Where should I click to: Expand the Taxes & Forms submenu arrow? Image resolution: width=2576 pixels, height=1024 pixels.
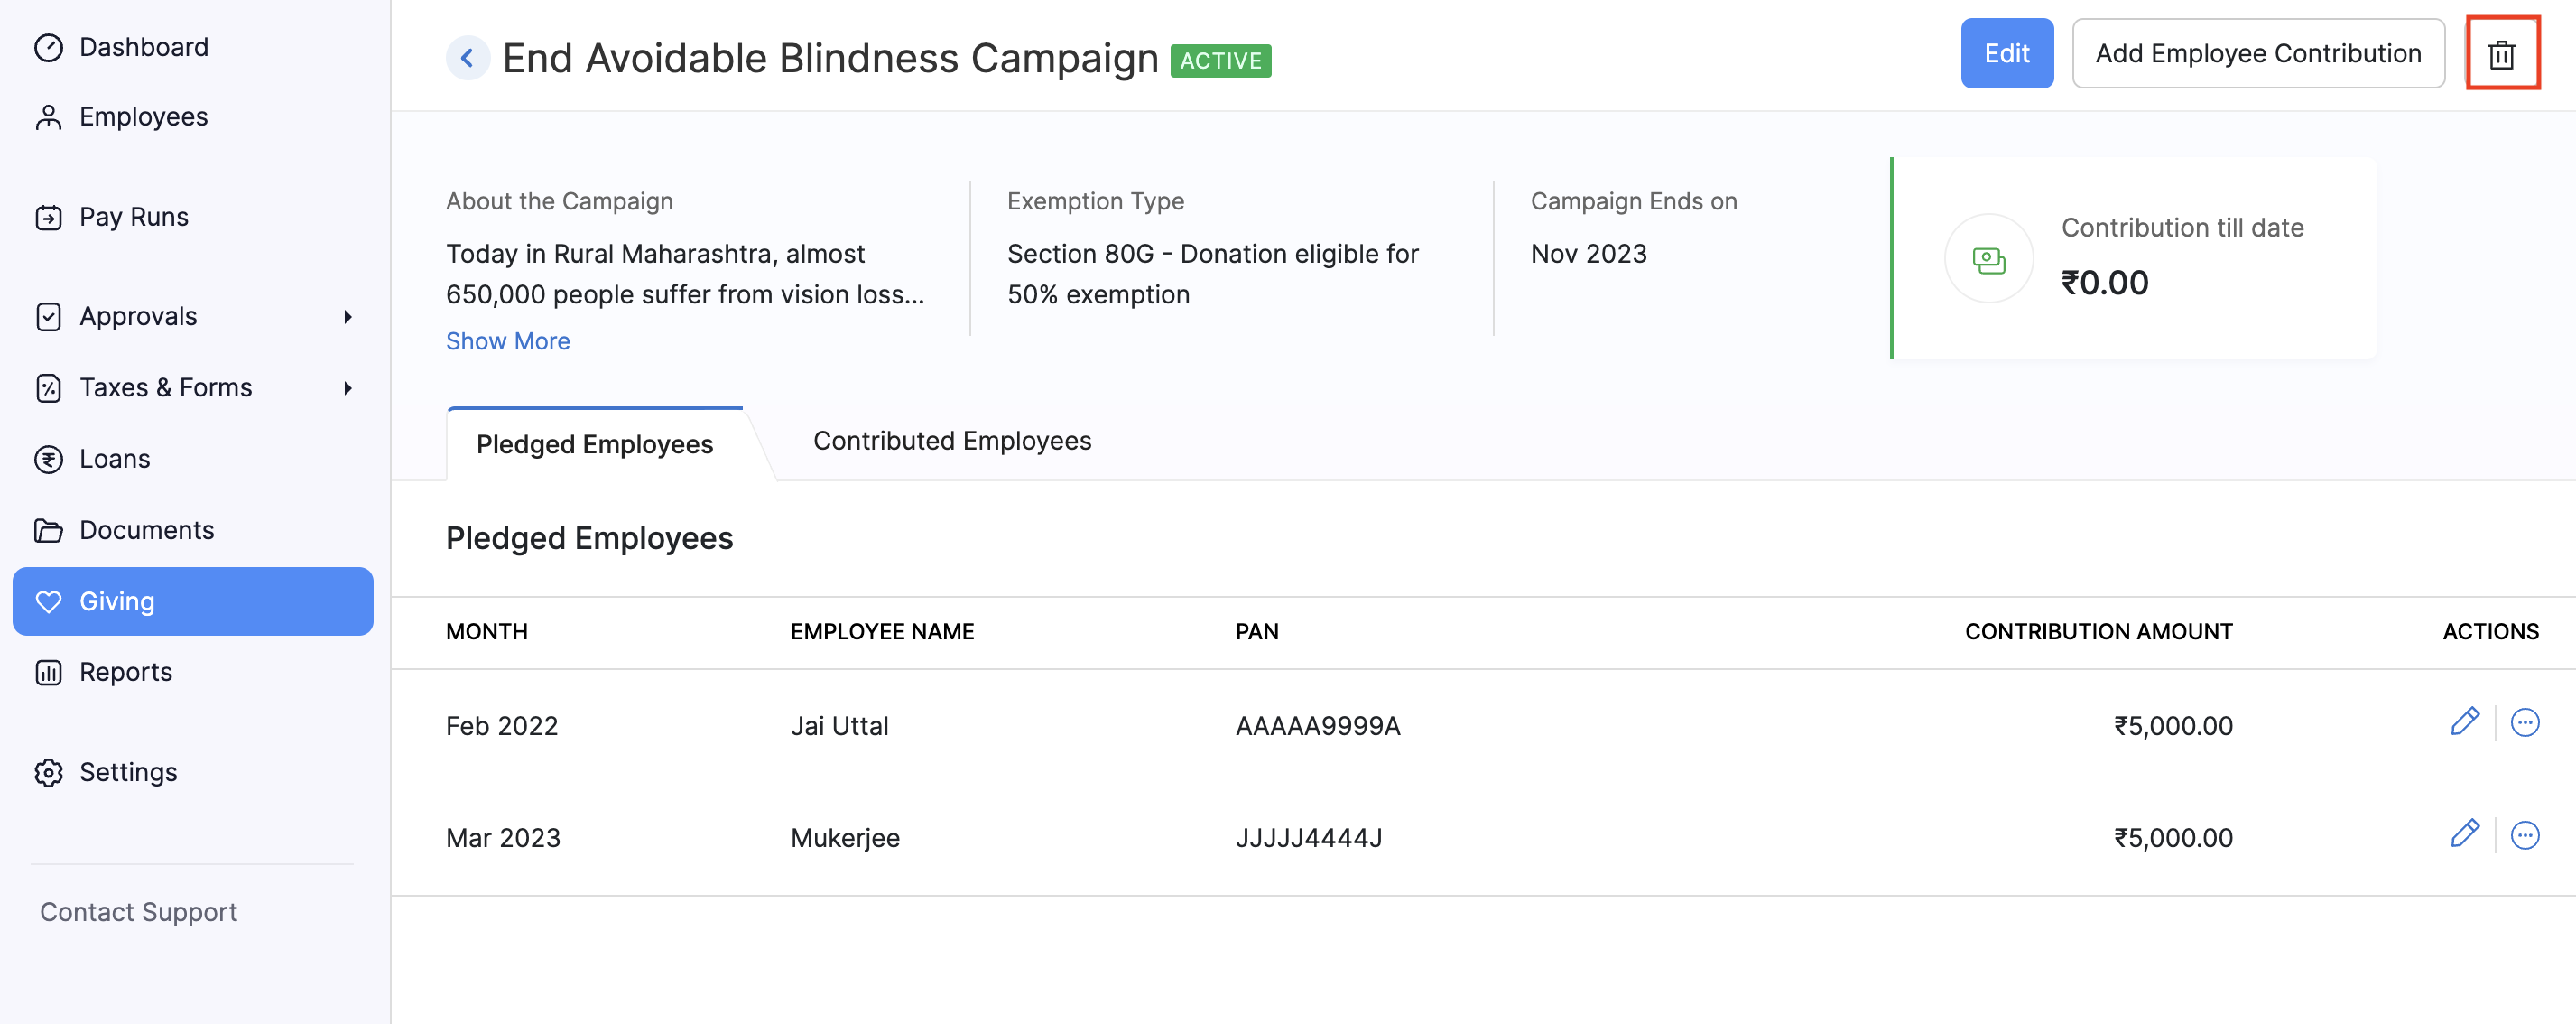tap(347, 388)
